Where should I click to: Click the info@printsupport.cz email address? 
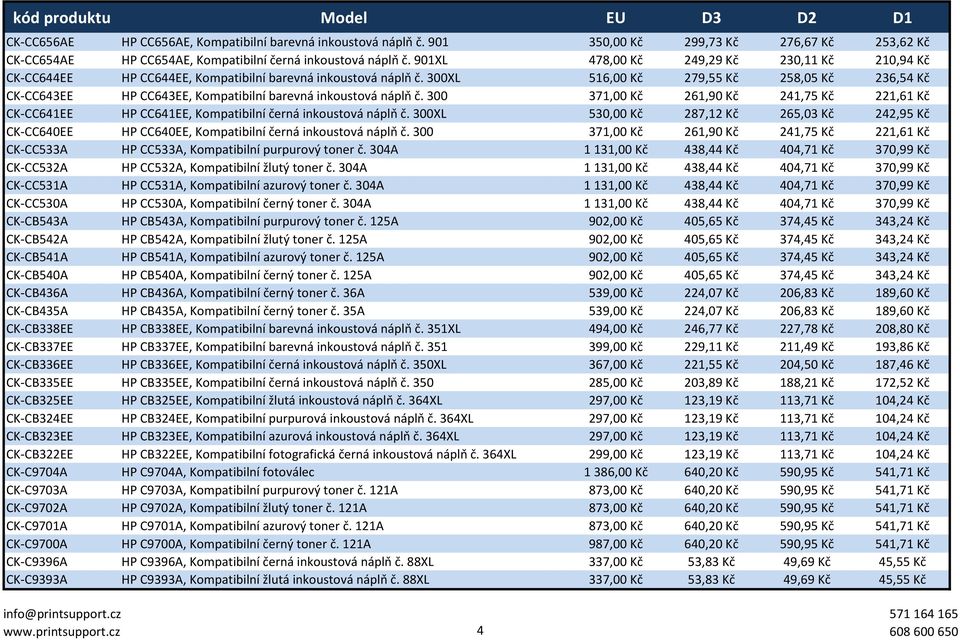point(62,614)
